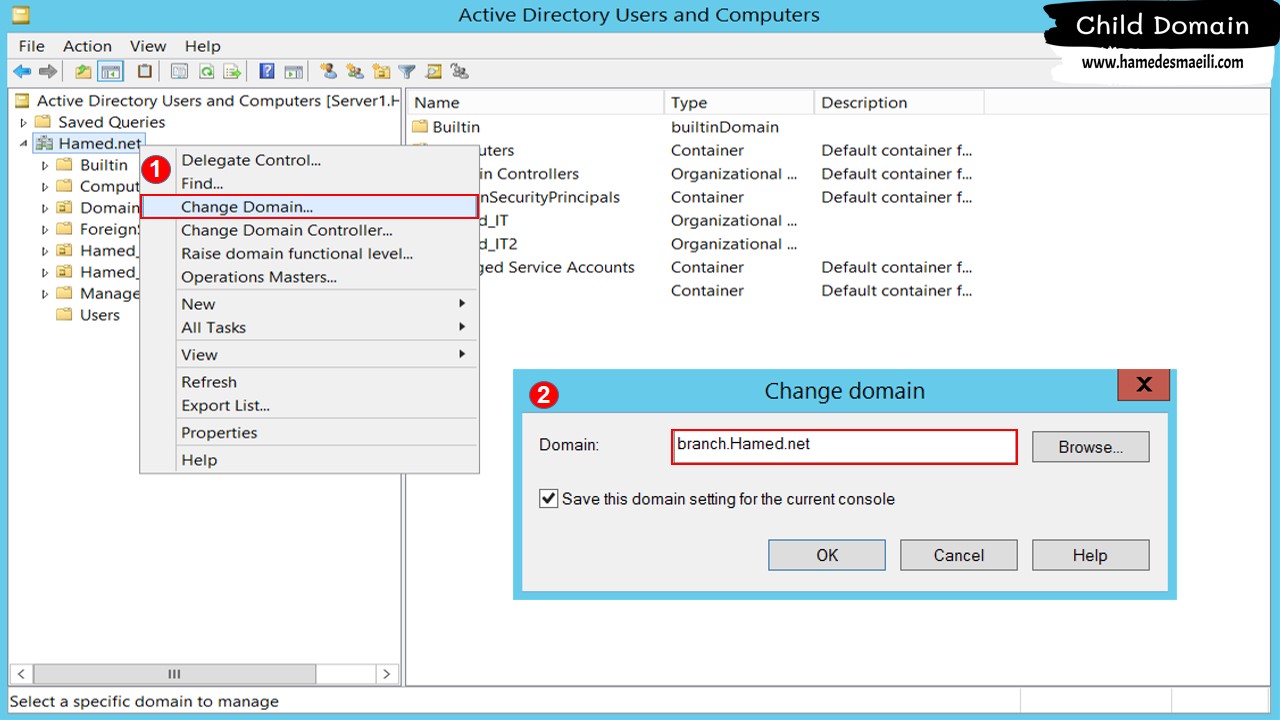Expand the Builtin tree node
1280x720 pixels.
click(x=45, y=165)
